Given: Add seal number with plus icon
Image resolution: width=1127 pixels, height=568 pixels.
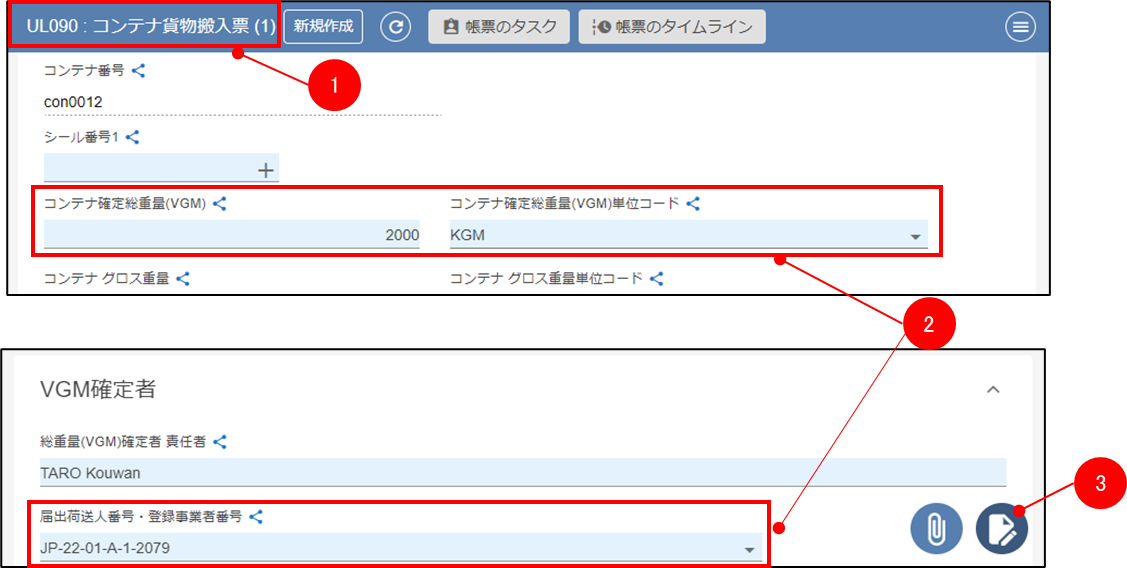Looking at the screenshot, I should 266,170.
